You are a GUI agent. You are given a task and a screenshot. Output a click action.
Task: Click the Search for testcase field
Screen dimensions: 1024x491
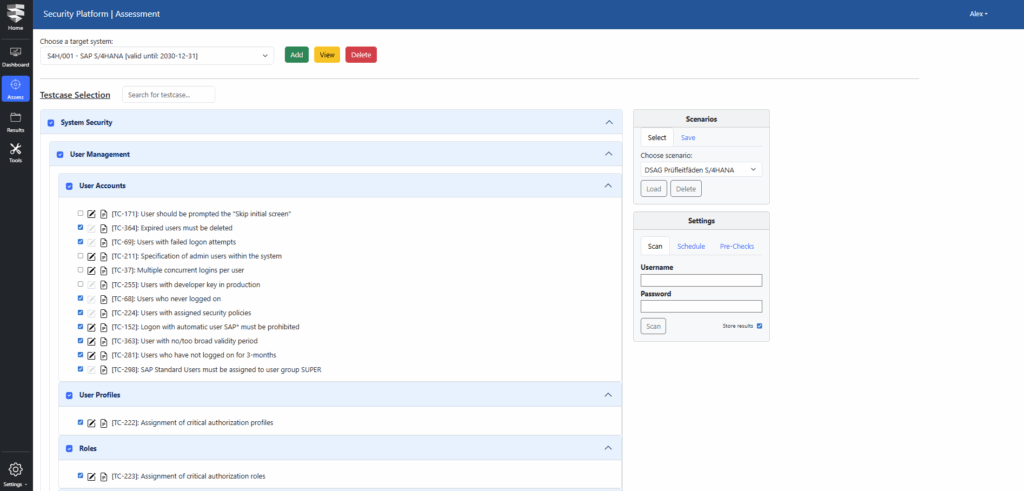(x=168, y=94)
